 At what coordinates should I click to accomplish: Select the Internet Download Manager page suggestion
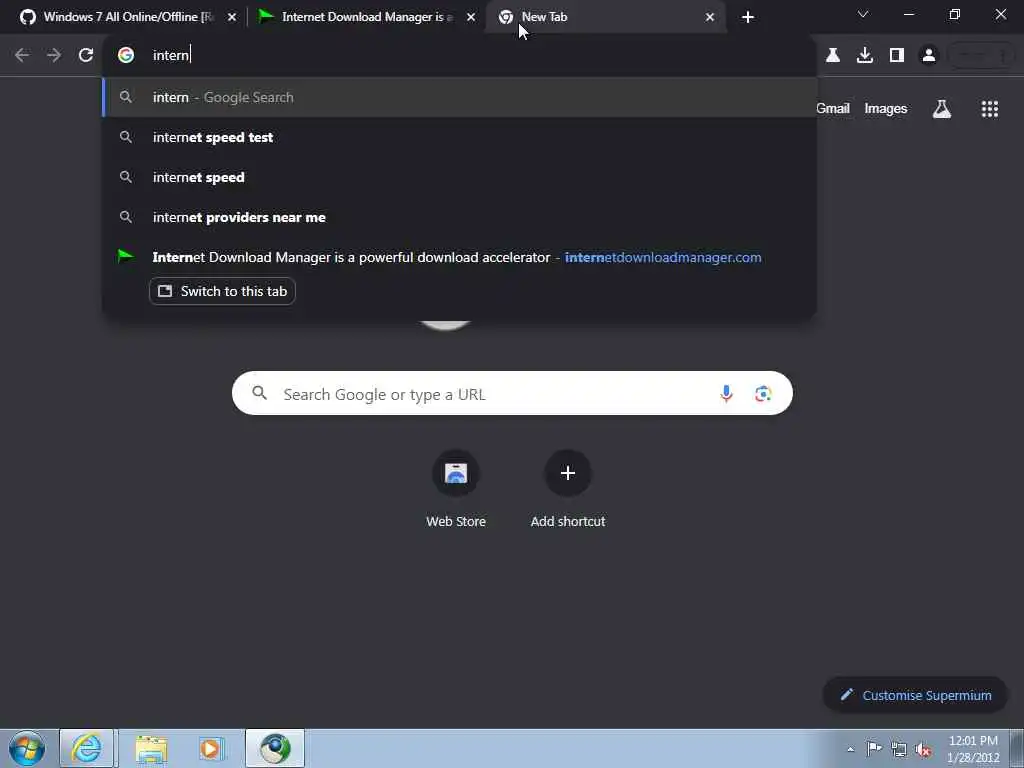pyautogui.click(x=460, y=257)
